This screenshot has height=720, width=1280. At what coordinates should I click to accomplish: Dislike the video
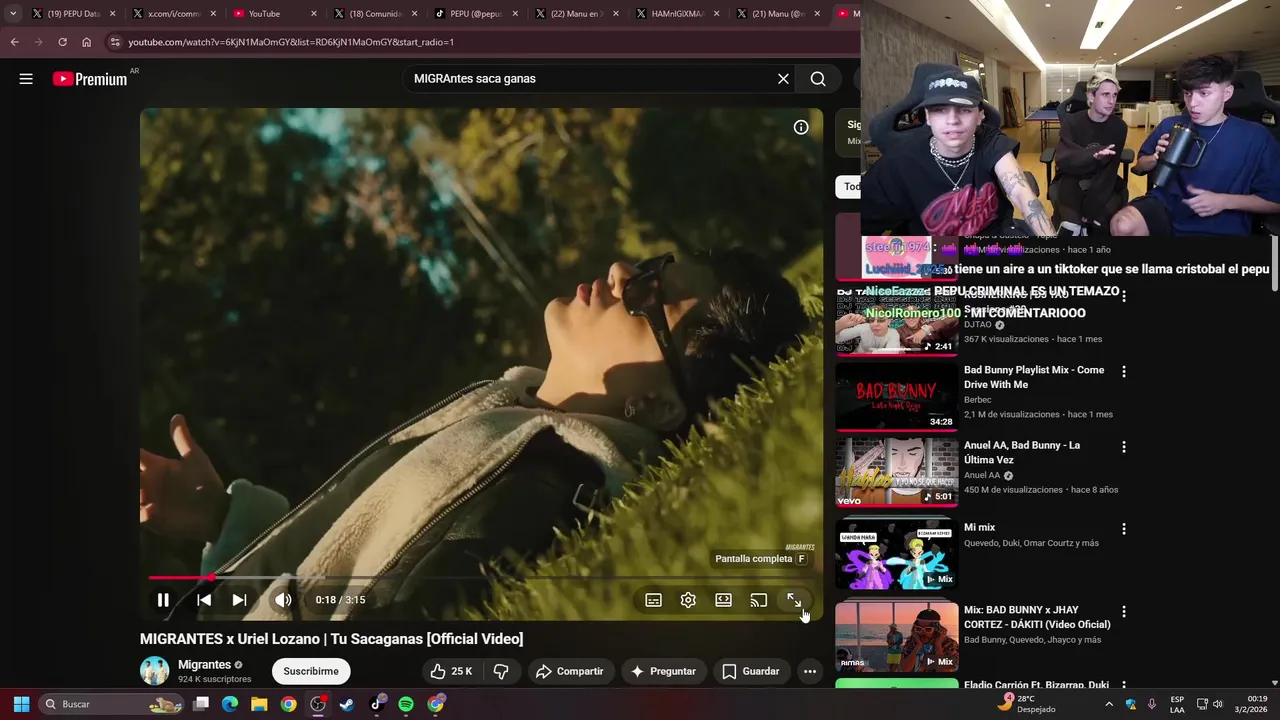[502, 671]
